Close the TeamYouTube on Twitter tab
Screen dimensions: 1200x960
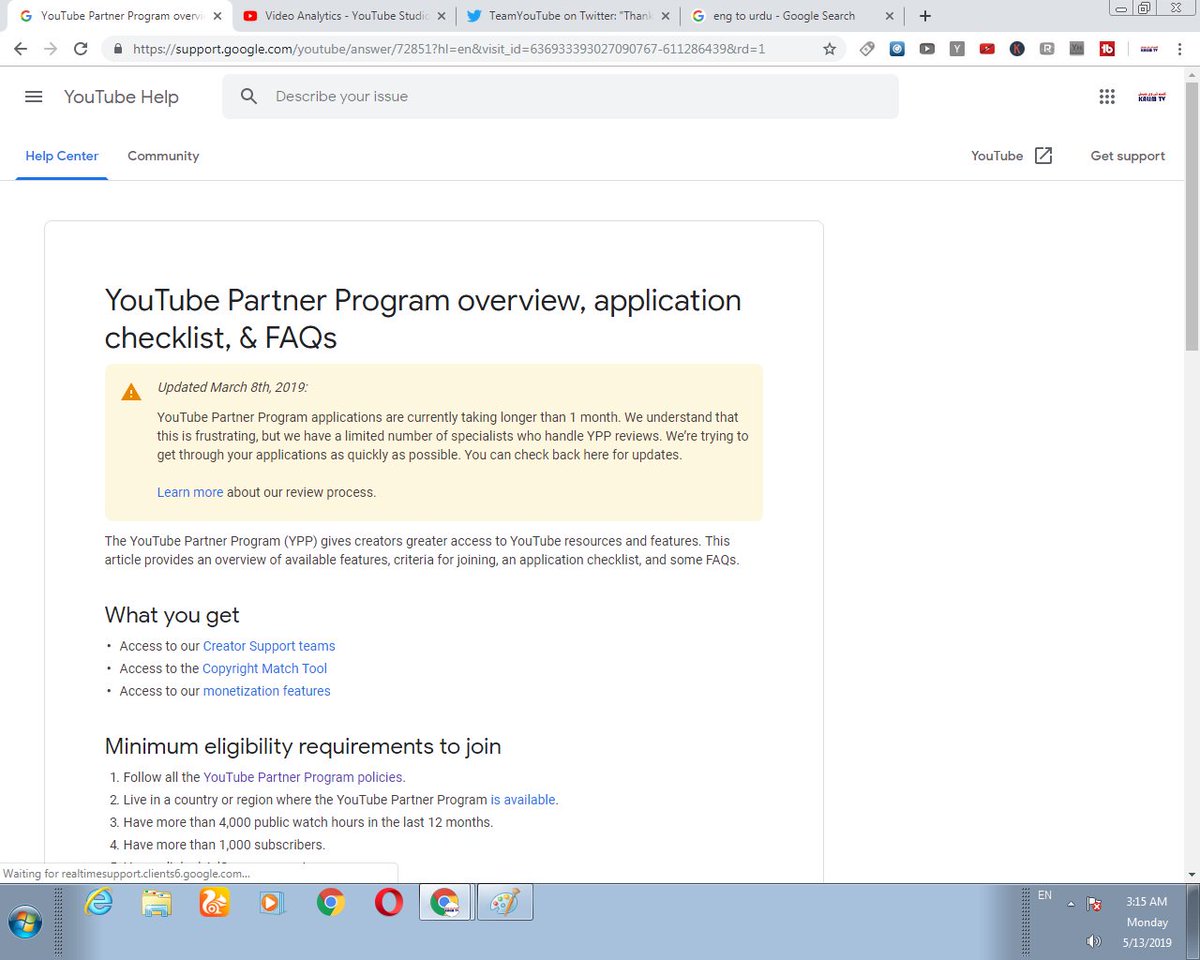[x=665, y=16]
